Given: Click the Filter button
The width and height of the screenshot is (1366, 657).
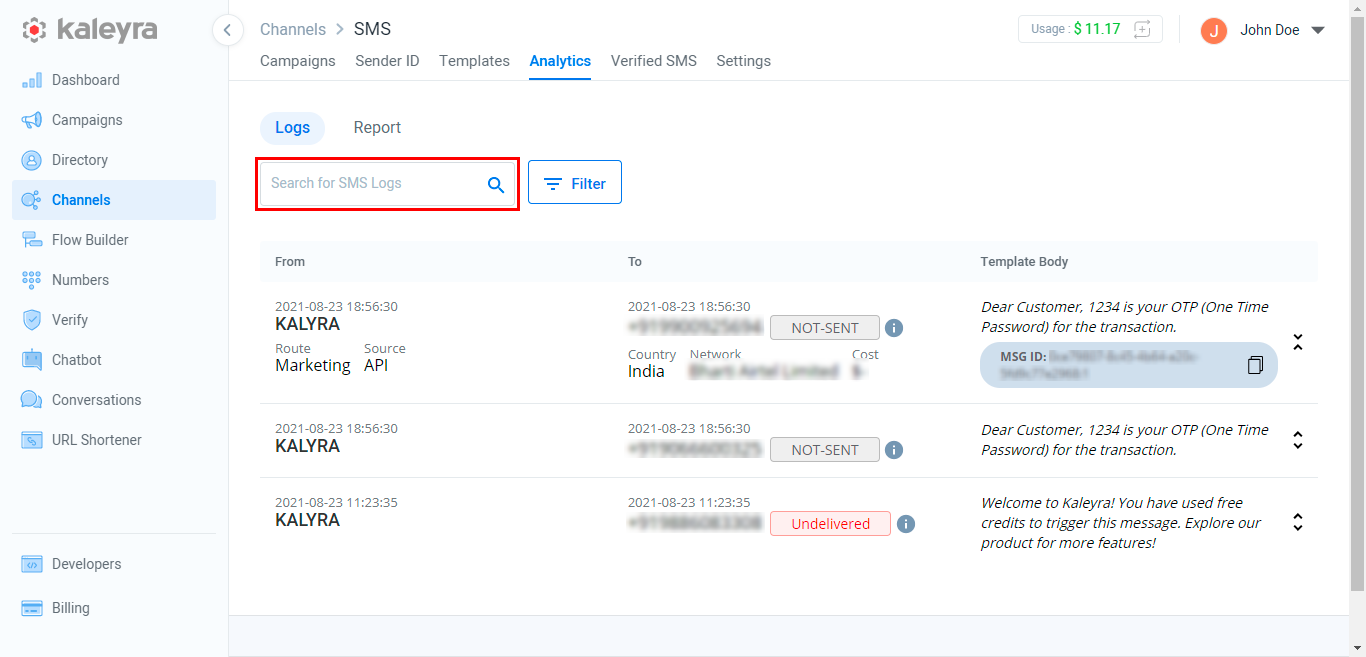Looking at the screenshot, I should click(575, 182).
